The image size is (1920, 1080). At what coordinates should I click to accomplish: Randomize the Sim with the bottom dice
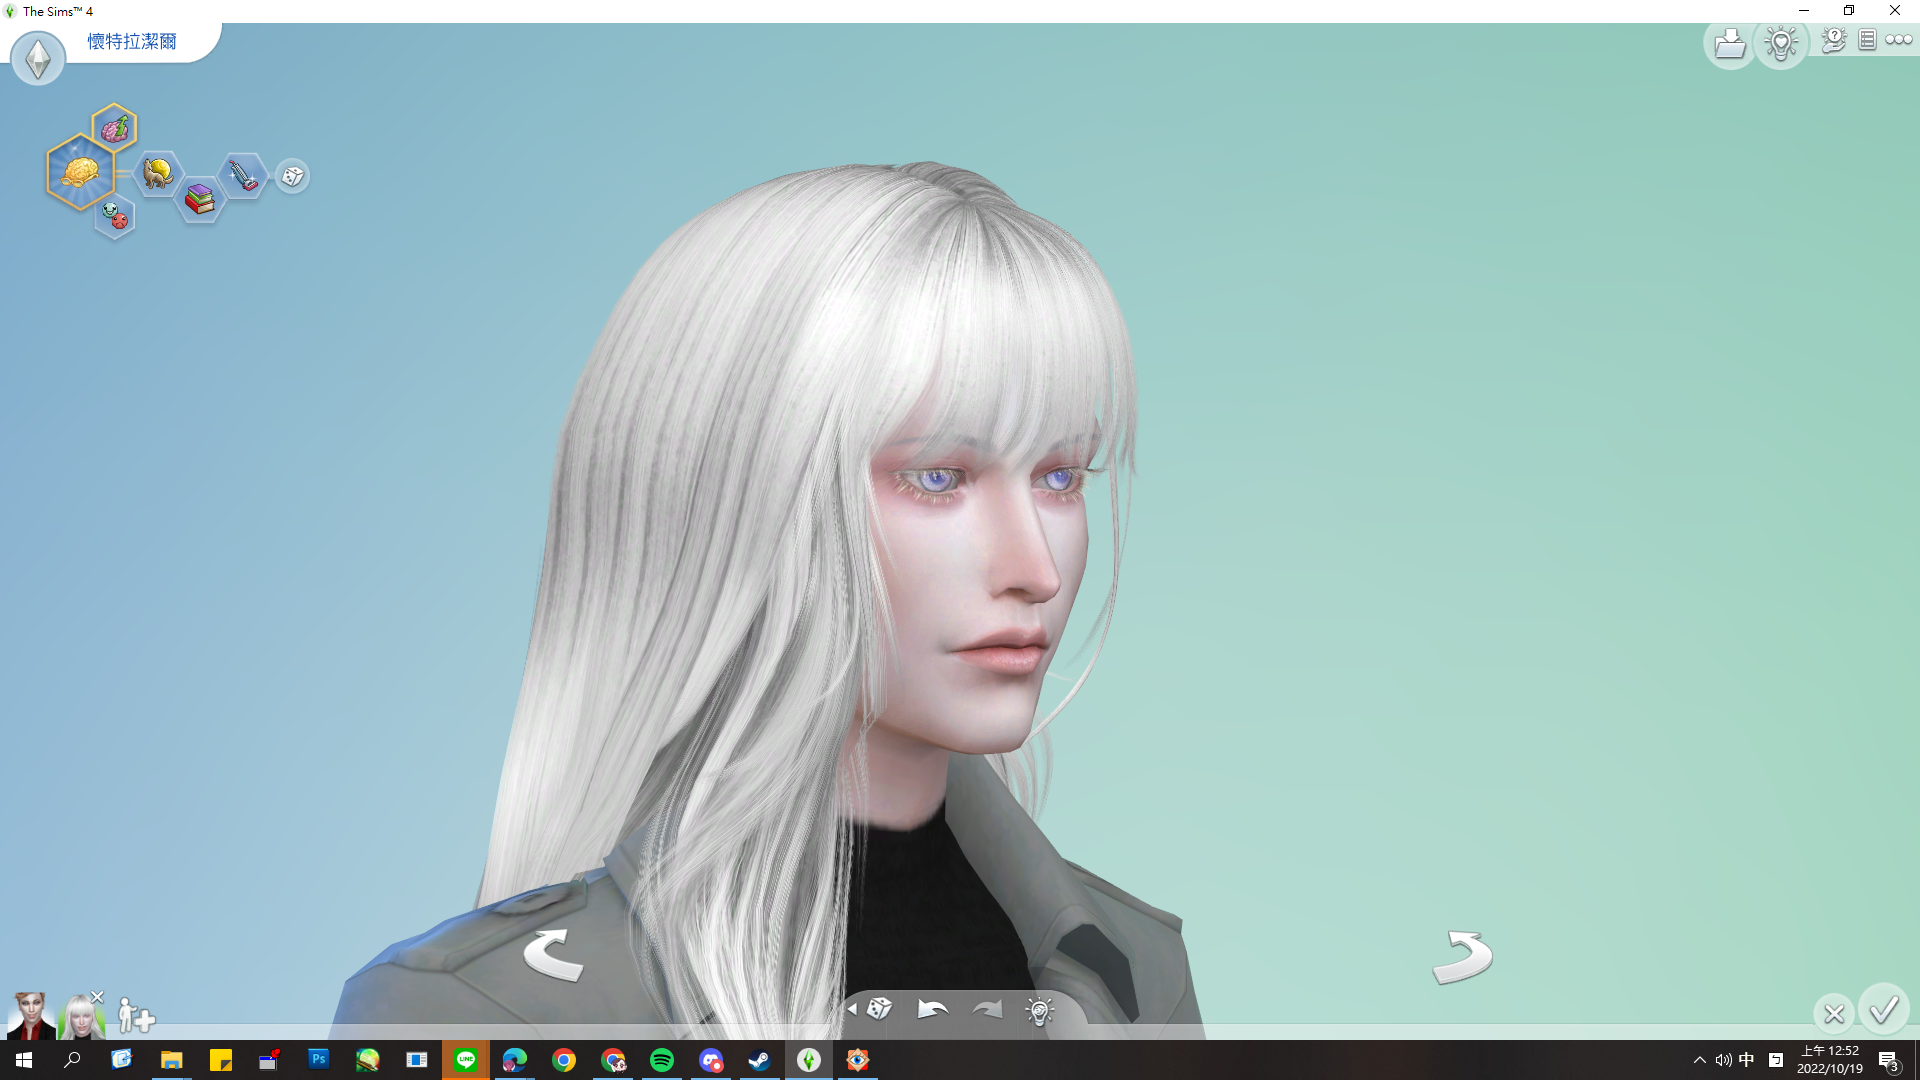(879, 1008)
